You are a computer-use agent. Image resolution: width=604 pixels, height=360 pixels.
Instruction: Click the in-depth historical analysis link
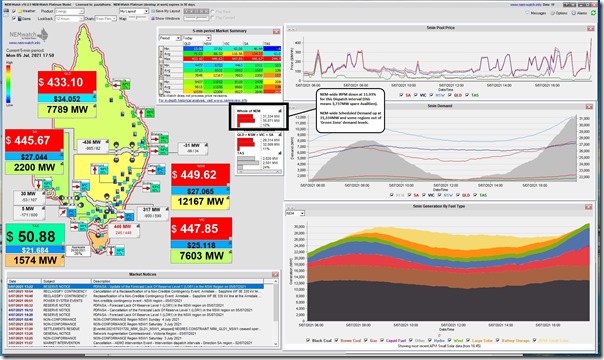(203, 100)
